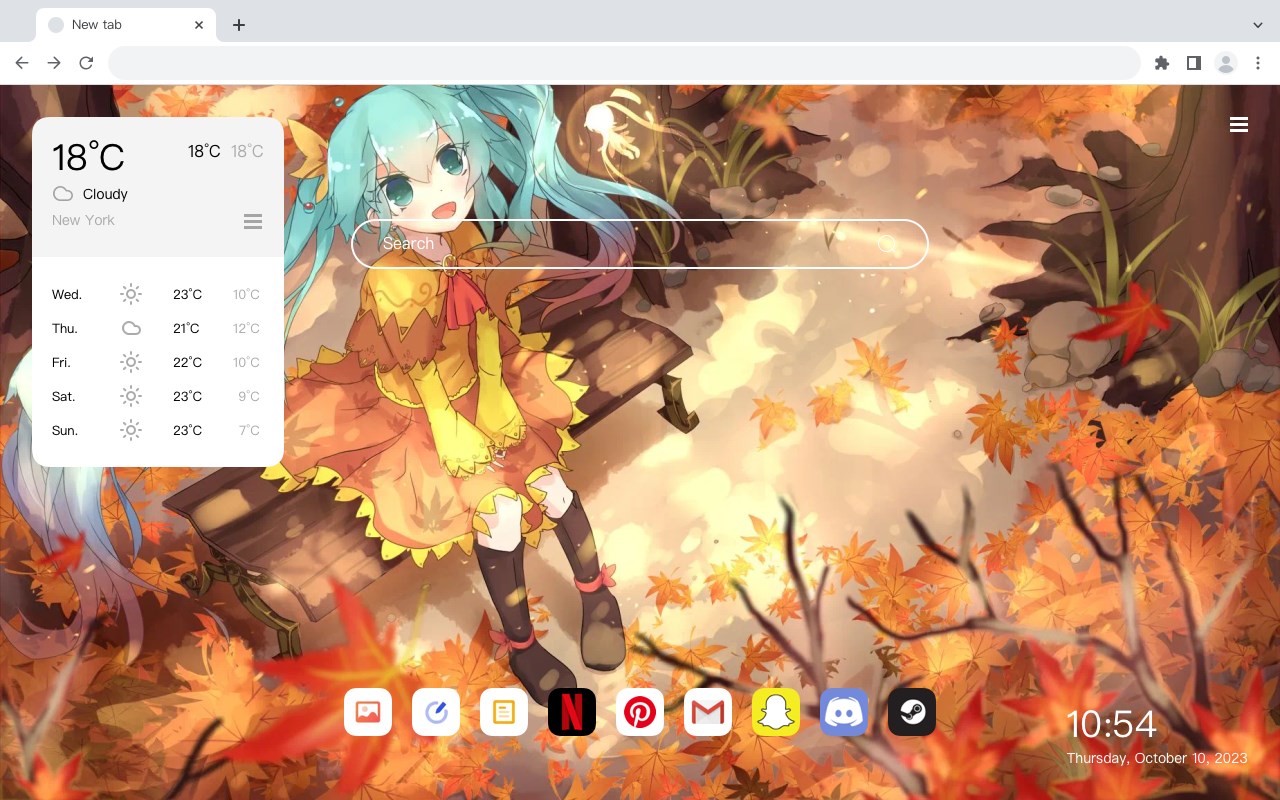The width and height of the screenshot is (1280, 800).
Task: Open the Pinterest shortcut
Action: click(x=640, y=712)
